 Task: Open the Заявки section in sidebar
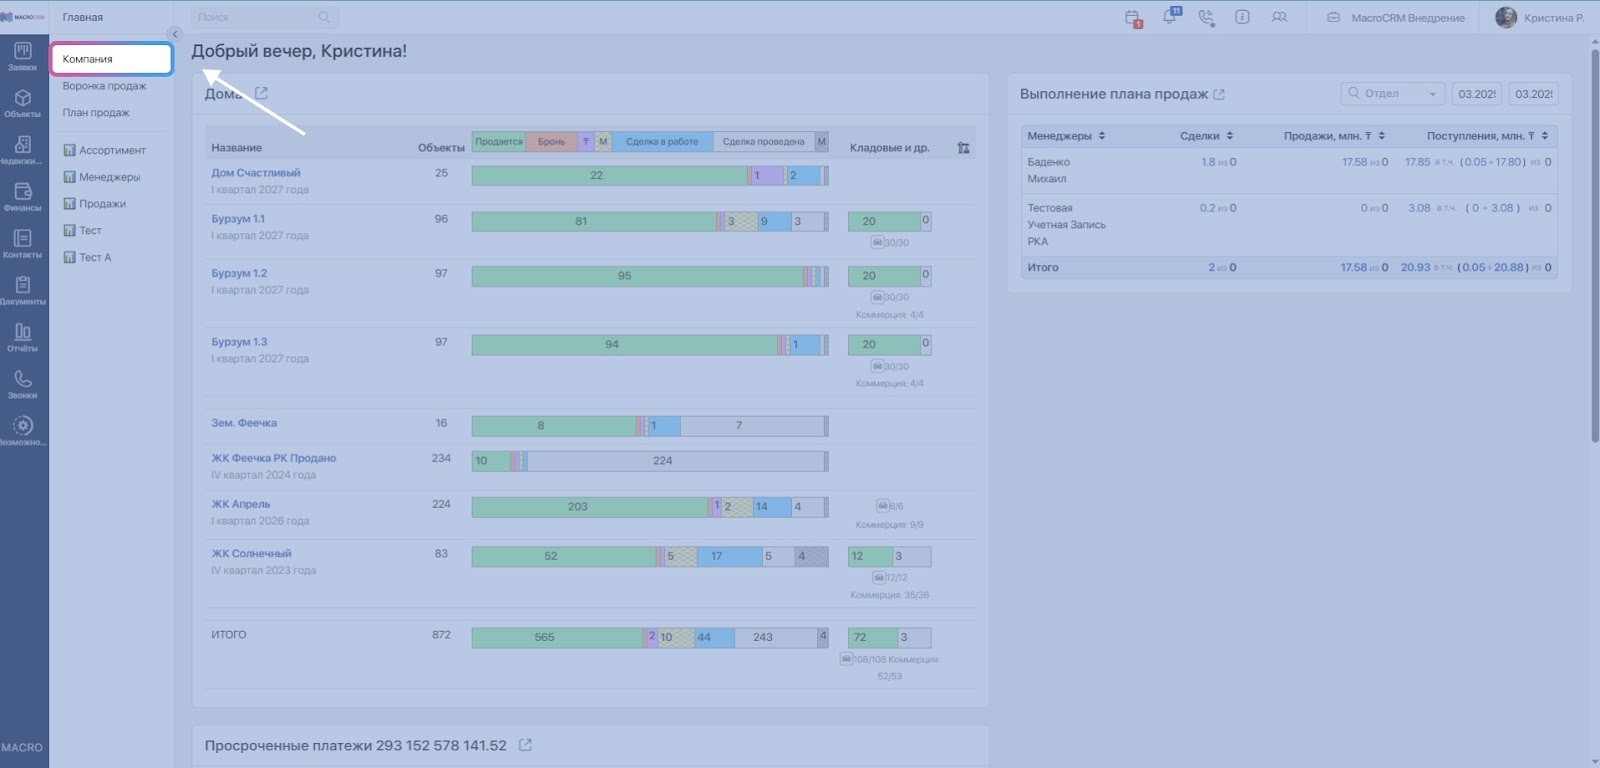tap(22, 56)
